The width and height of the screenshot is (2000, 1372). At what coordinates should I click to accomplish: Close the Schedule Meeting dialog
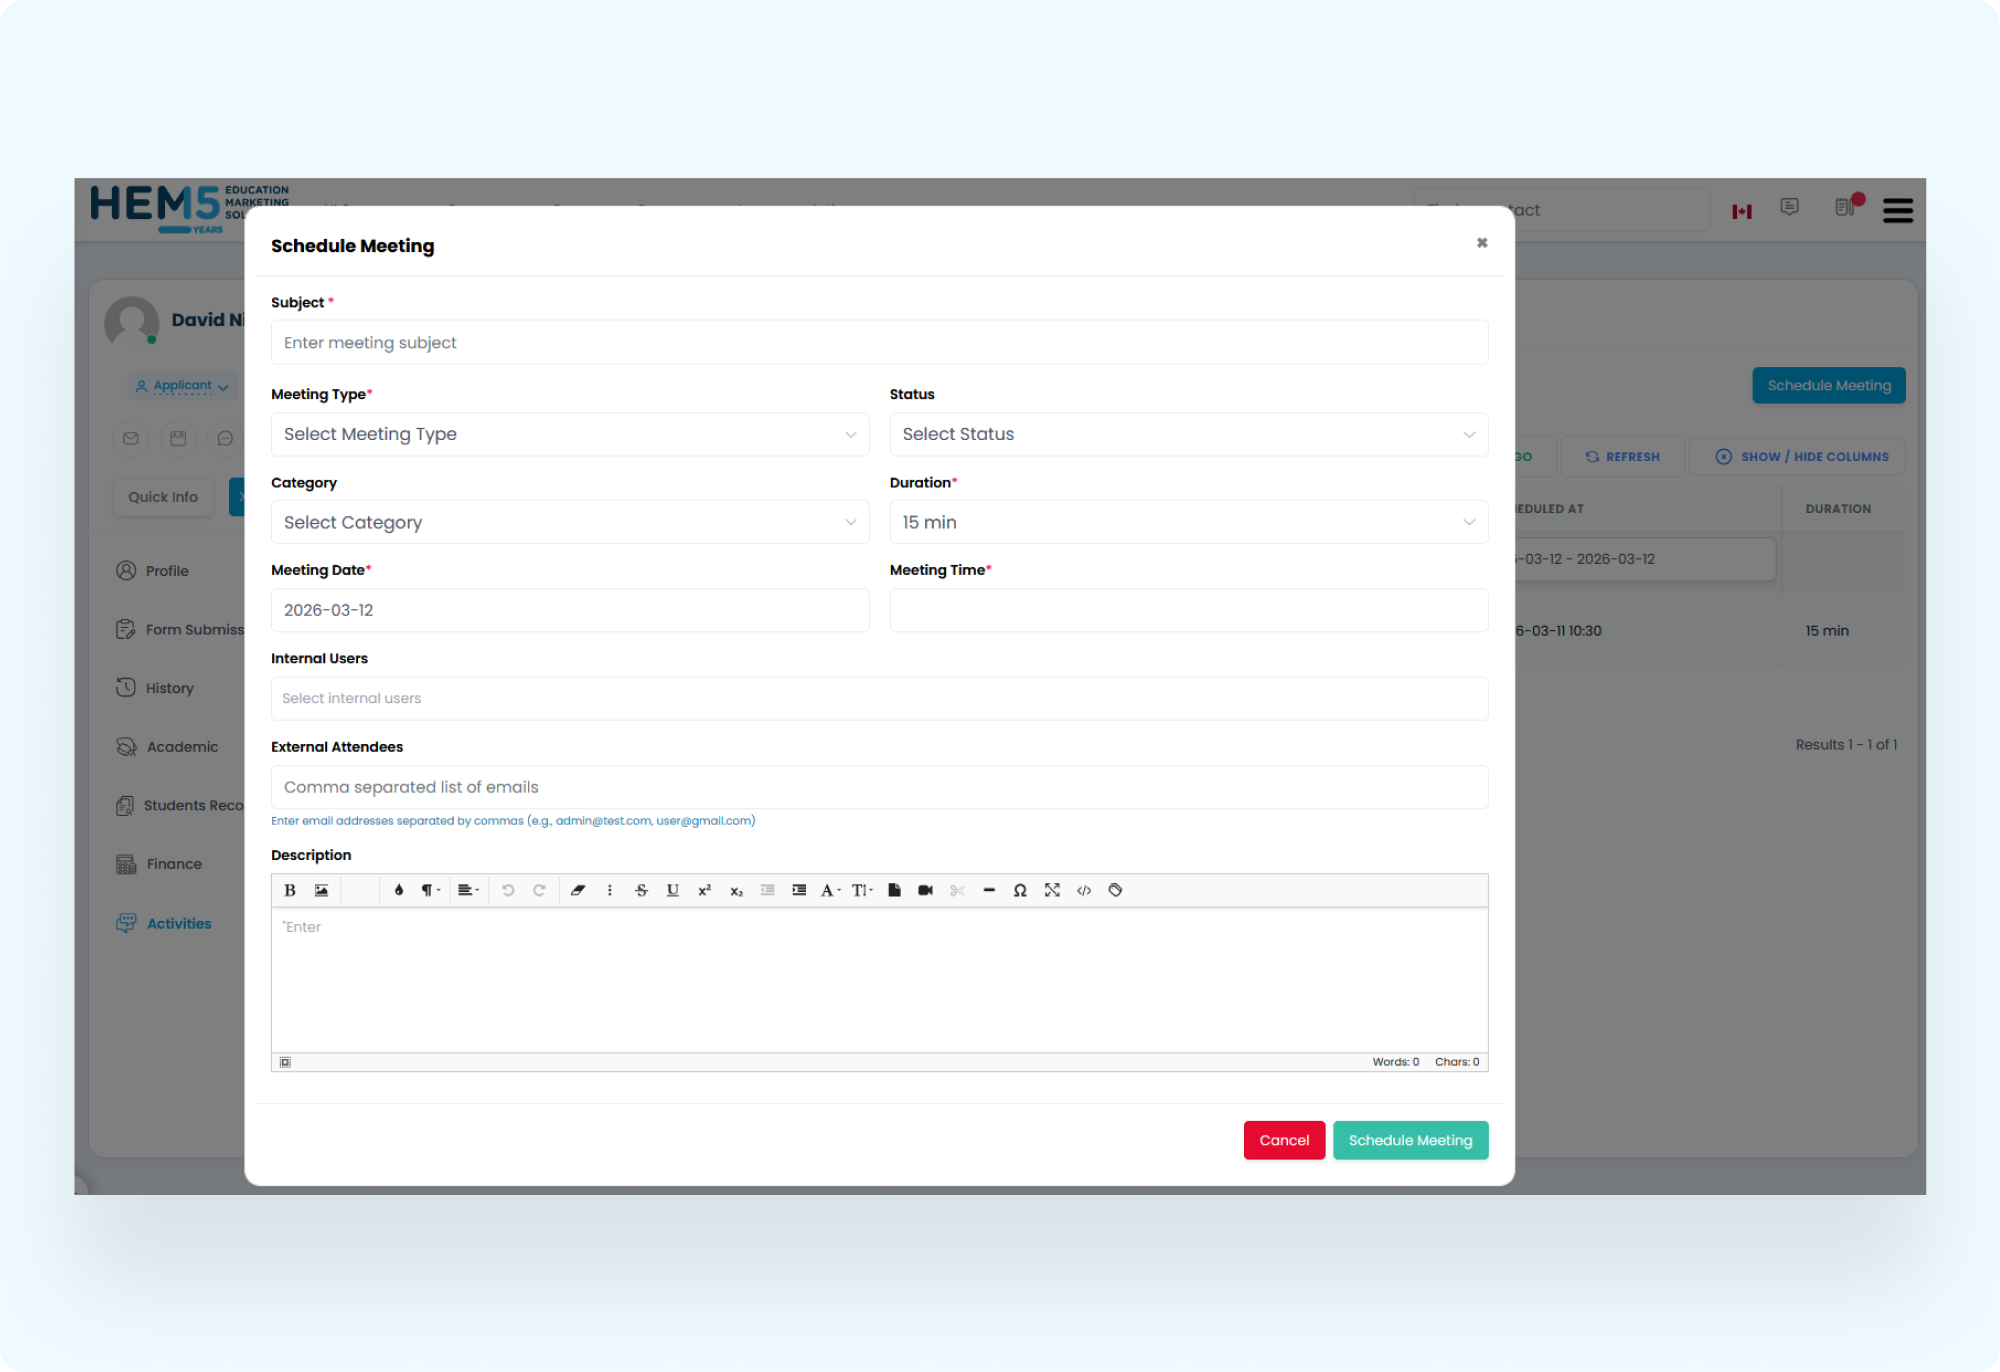(x=1482, y=243)
